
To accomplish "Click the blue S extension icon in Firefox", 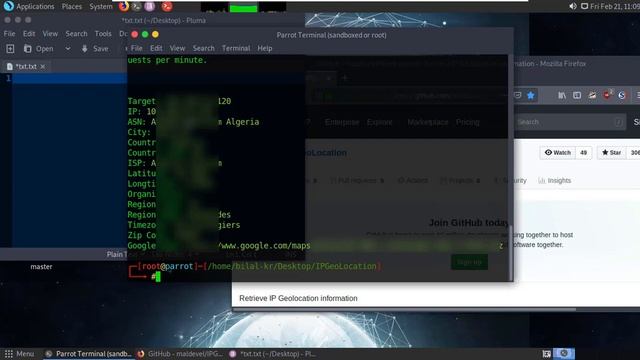I will [622, 96].
